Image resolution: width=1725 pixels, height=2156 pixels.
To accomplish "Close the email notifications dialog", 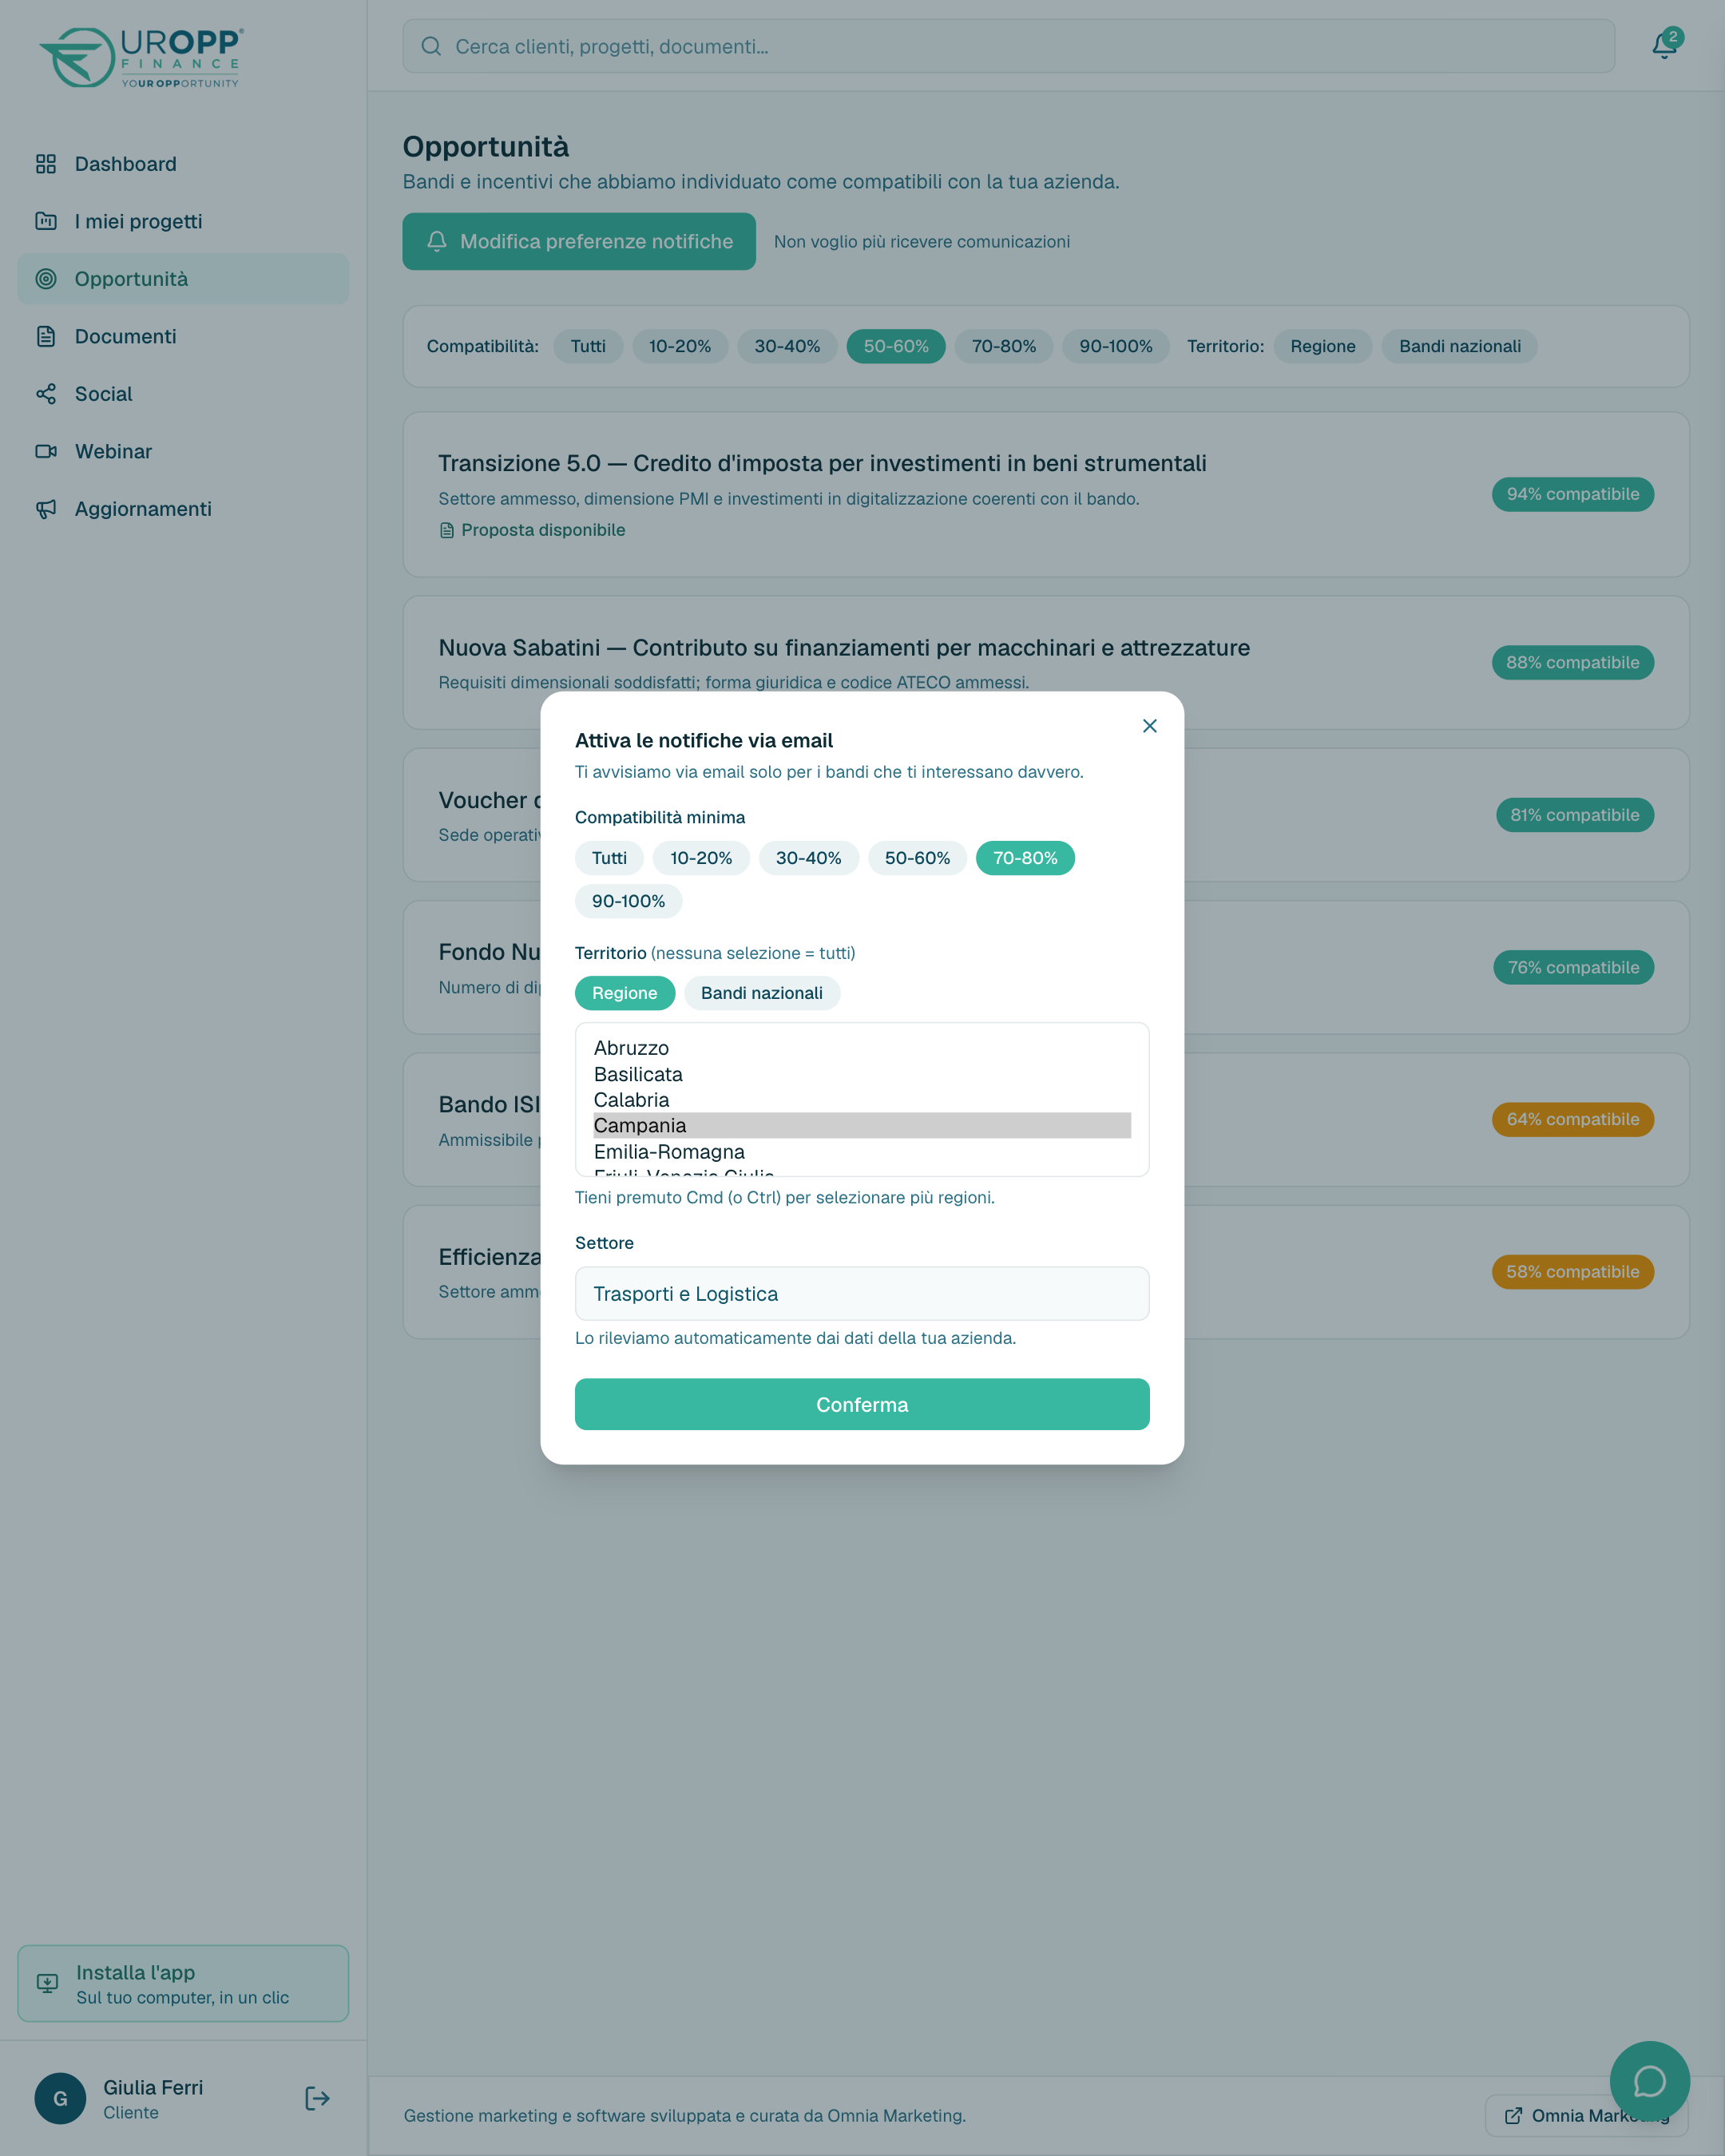I will pos(1149,726).
